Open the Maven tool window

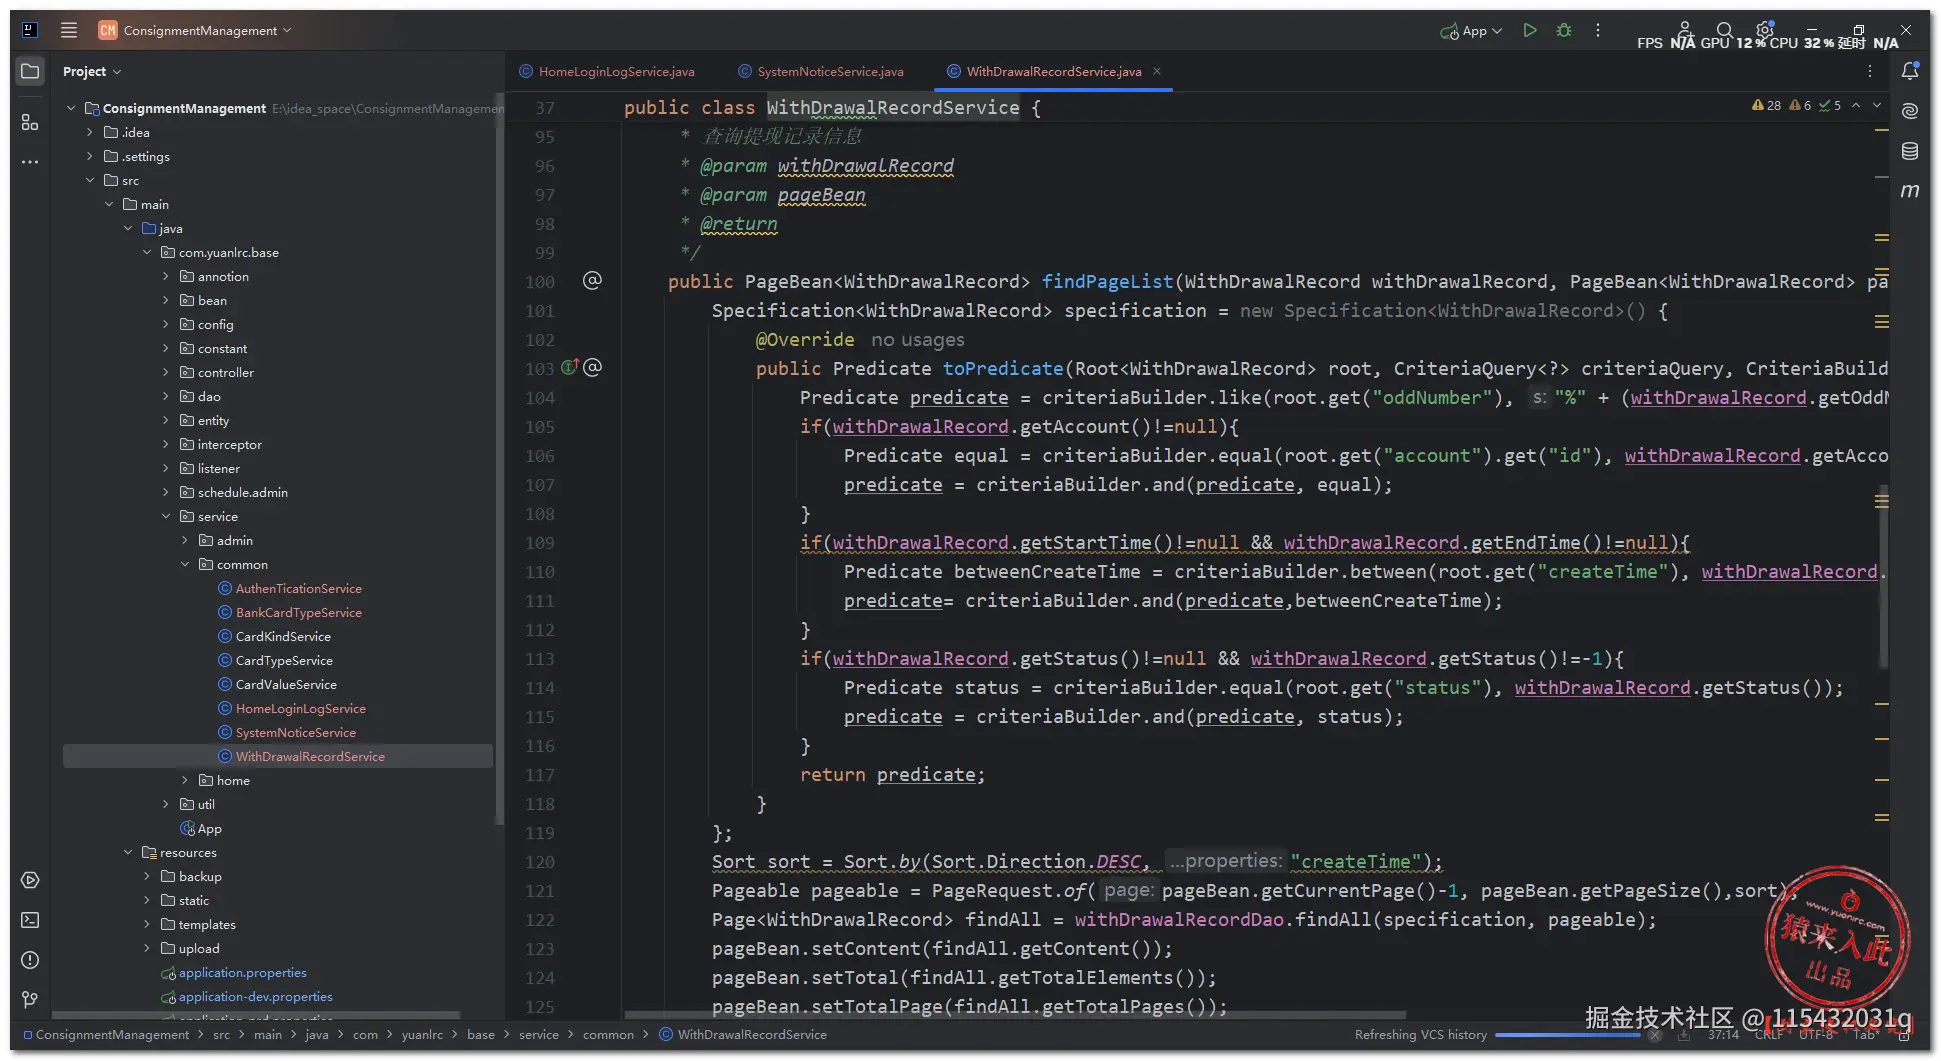coord(1910,190)
